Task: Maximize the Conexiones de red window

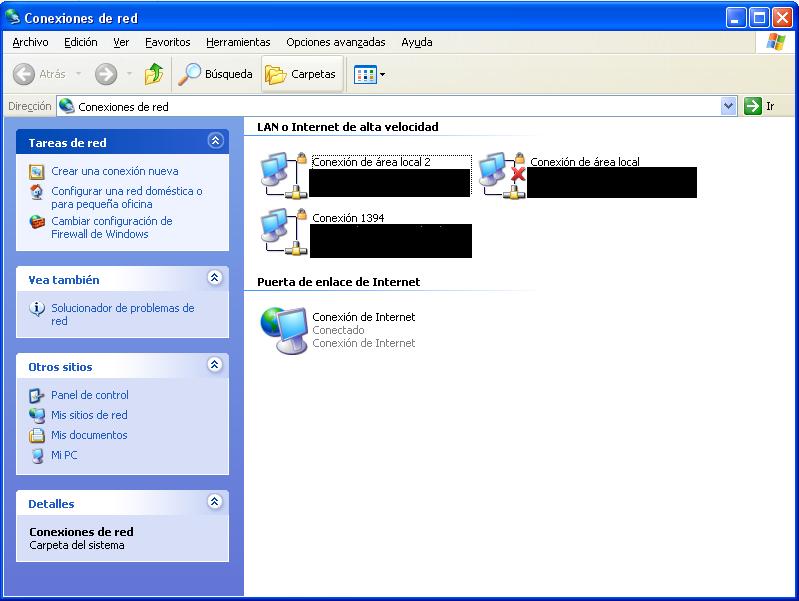Action: click(759, 18)
